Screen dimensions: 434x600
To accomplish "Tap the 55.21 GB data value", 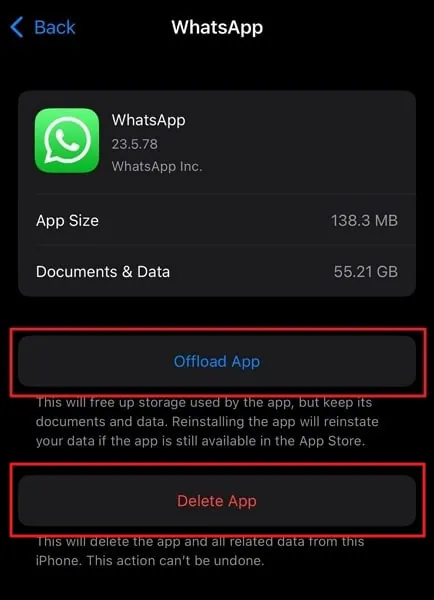I will point(365,272).
